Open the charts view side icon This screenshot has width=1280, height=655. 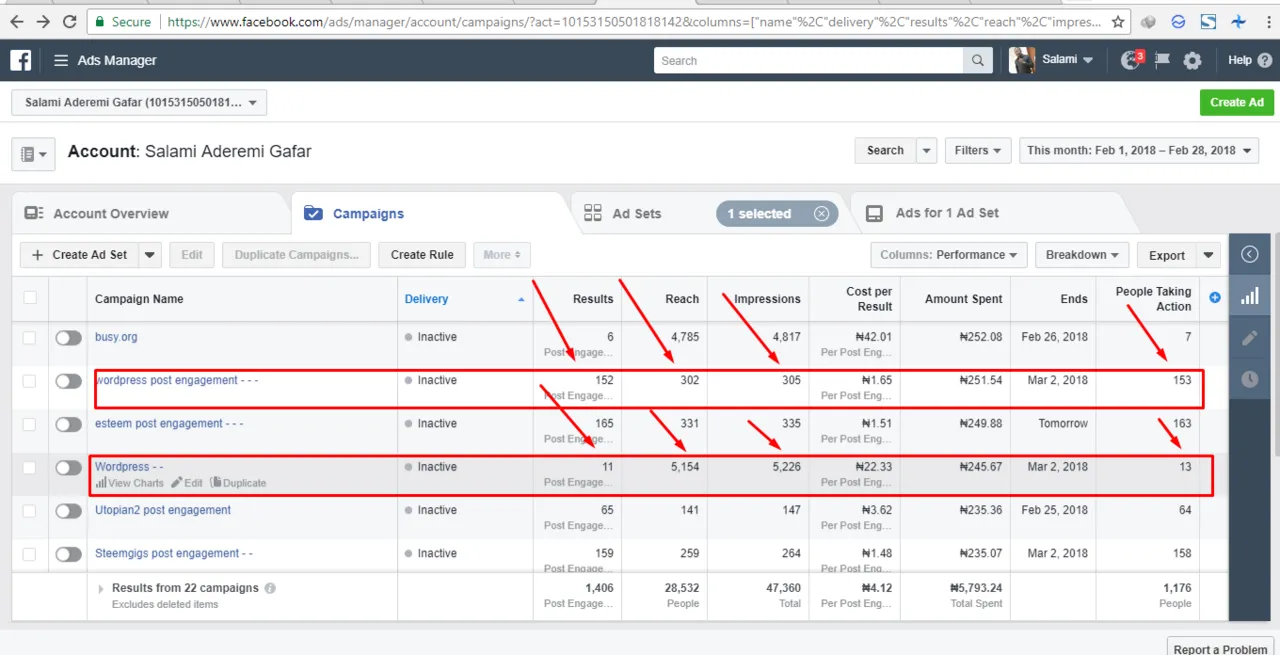pos(1249,297)
